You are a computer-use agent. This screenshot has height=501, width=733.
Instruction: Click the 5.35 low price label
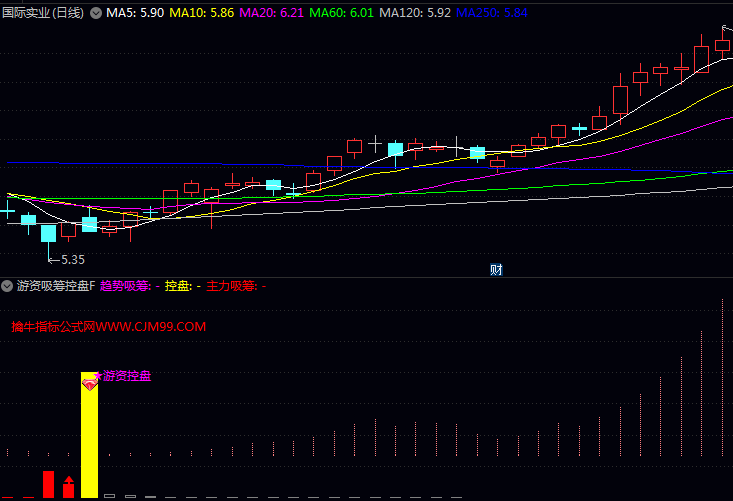coord(73,260)
